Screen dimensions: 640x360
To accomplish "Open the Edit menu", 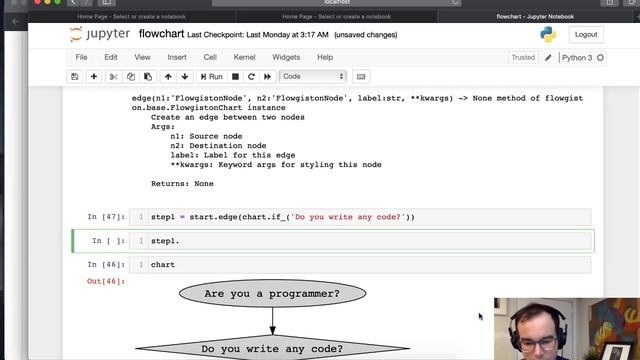I will (111, 57).
